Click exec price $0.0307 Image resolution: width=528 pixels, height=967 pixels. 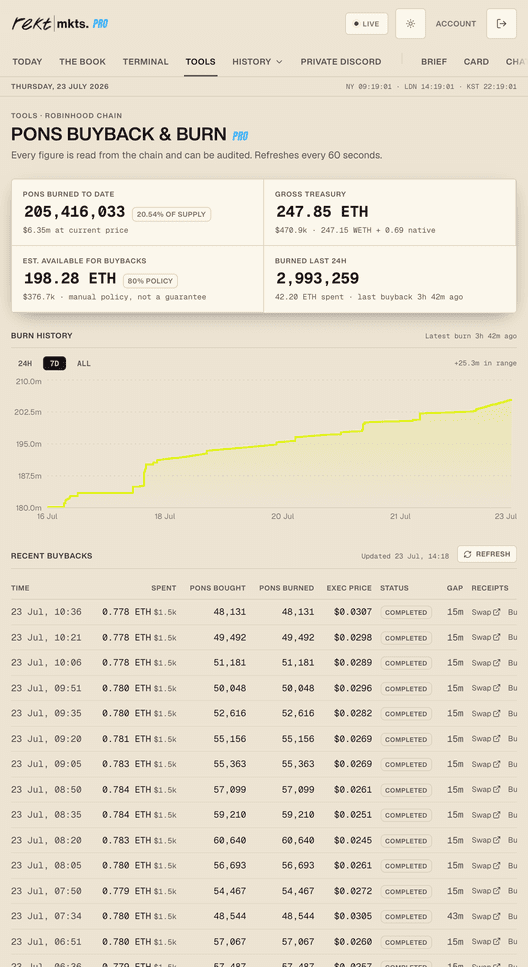(x=353, y=612)
